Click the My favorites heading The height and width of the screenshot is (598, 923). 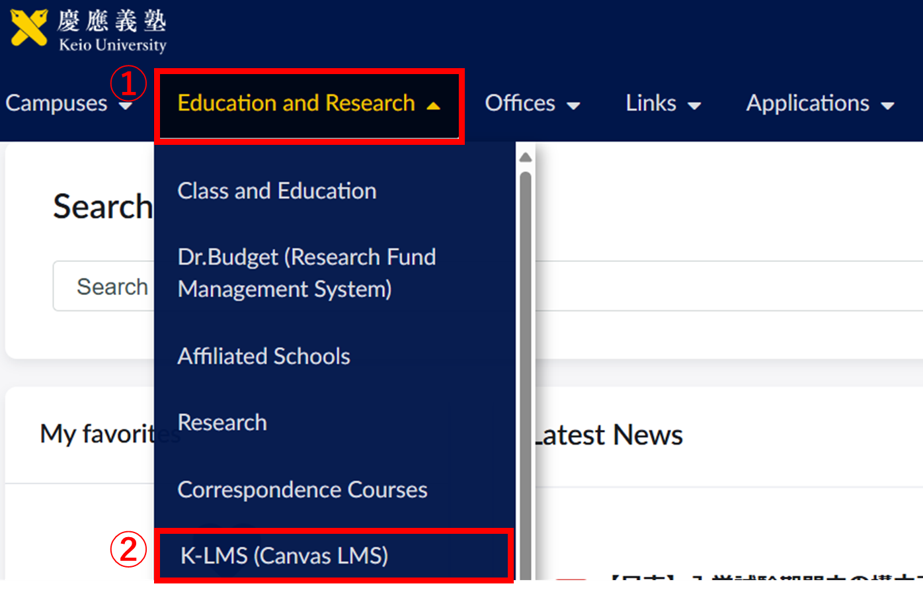click(x=95, y=434)
